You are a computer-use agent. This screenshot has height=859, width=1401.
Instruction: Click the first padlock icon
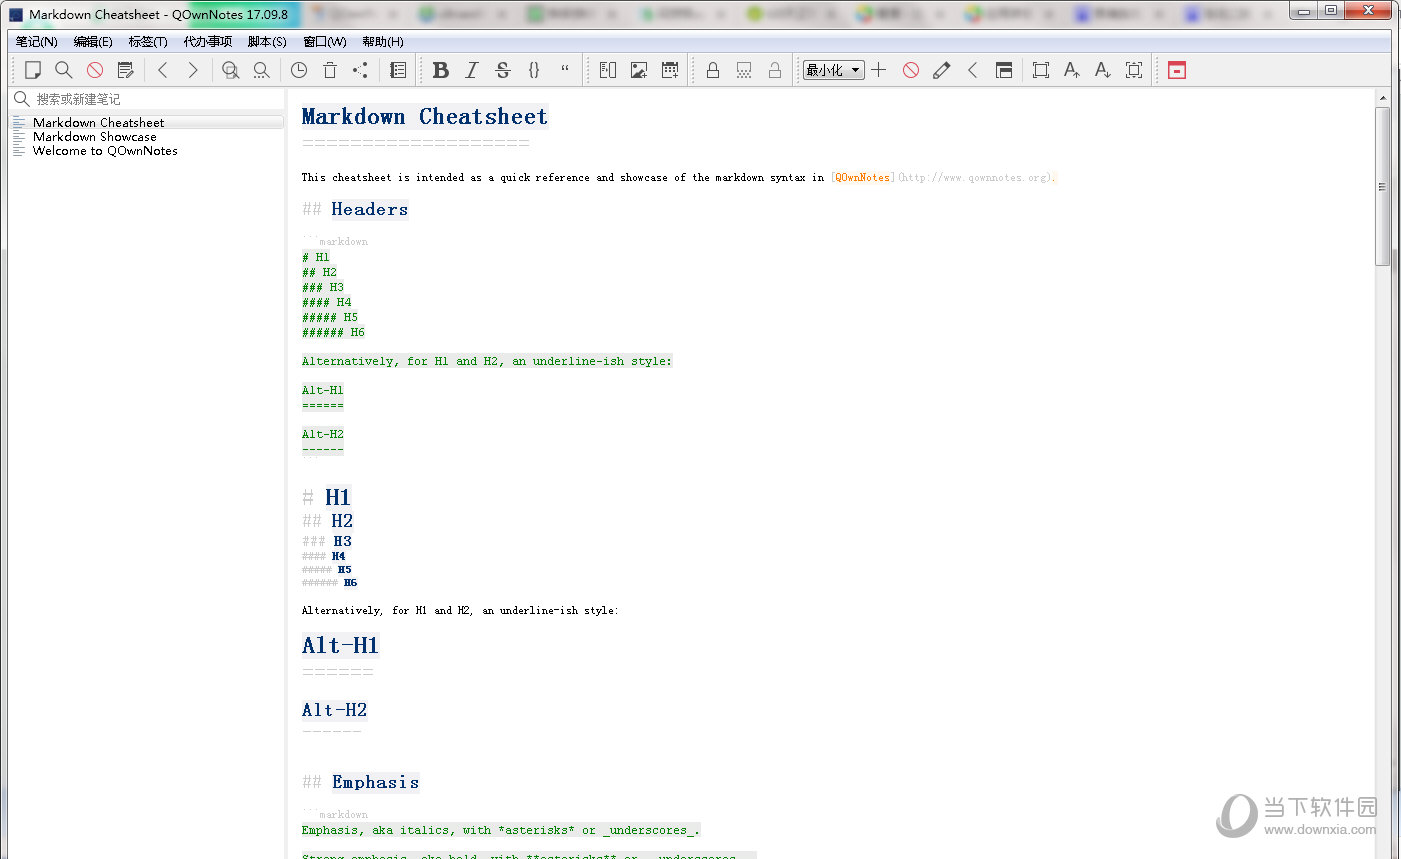click(713, 70)
